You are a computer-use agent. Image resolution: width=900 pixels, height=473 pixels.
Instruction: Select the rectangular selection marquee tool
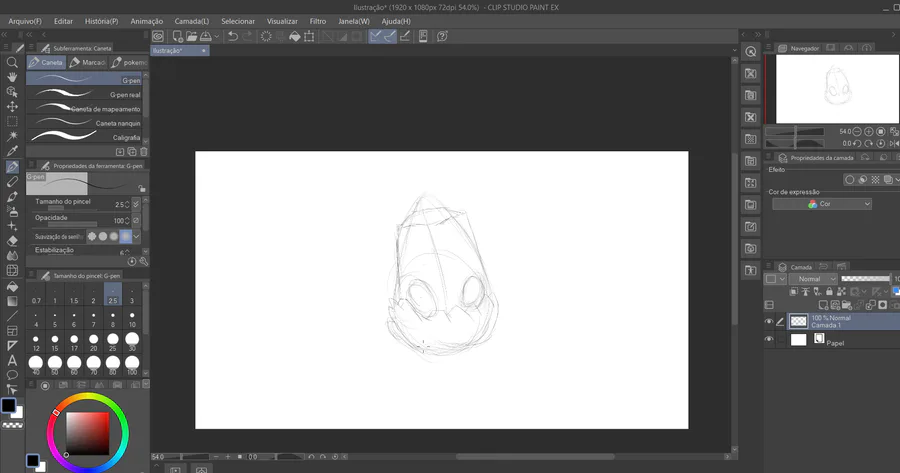pyautogui.click(x=11, y=121)
